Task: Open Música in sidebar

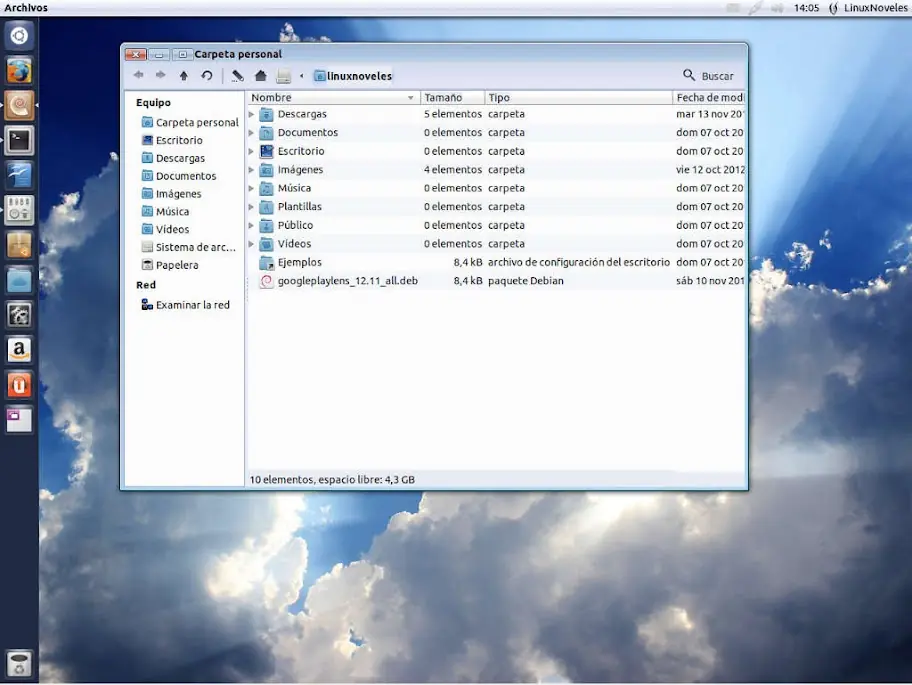Action: click(165, 212)
